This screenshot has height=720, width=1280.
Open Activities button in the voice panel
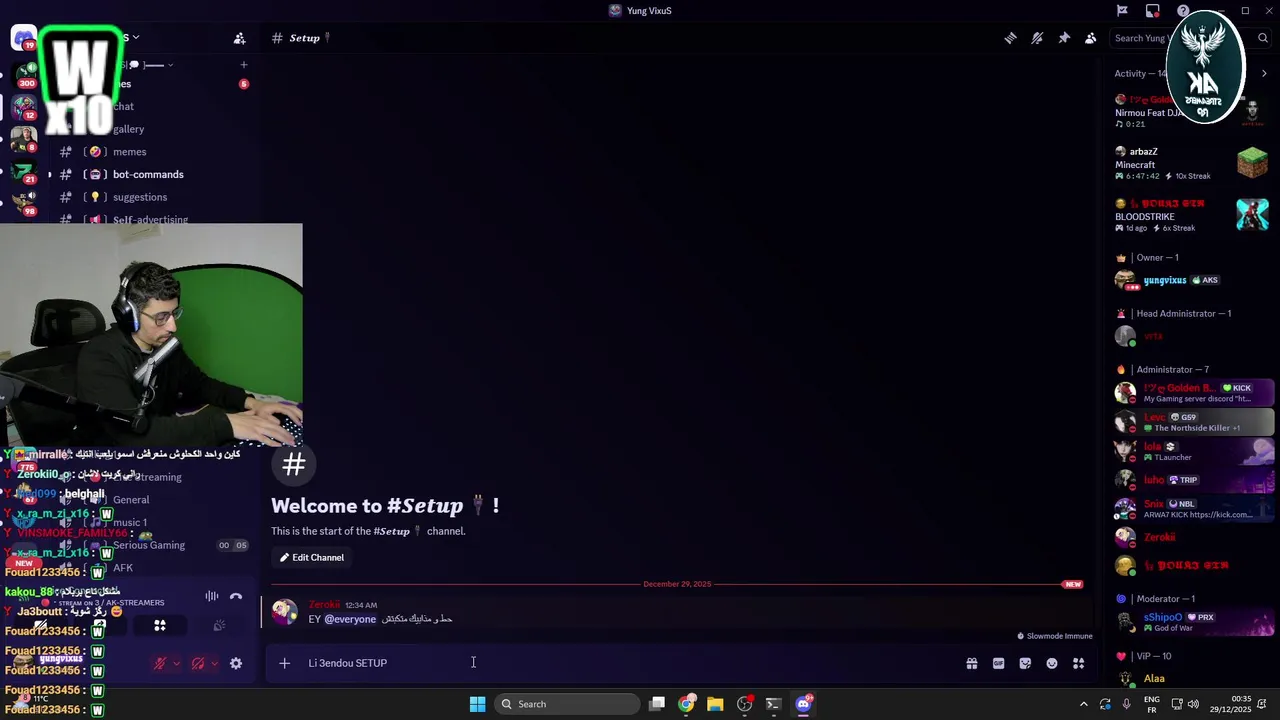(x=160, y=626)
